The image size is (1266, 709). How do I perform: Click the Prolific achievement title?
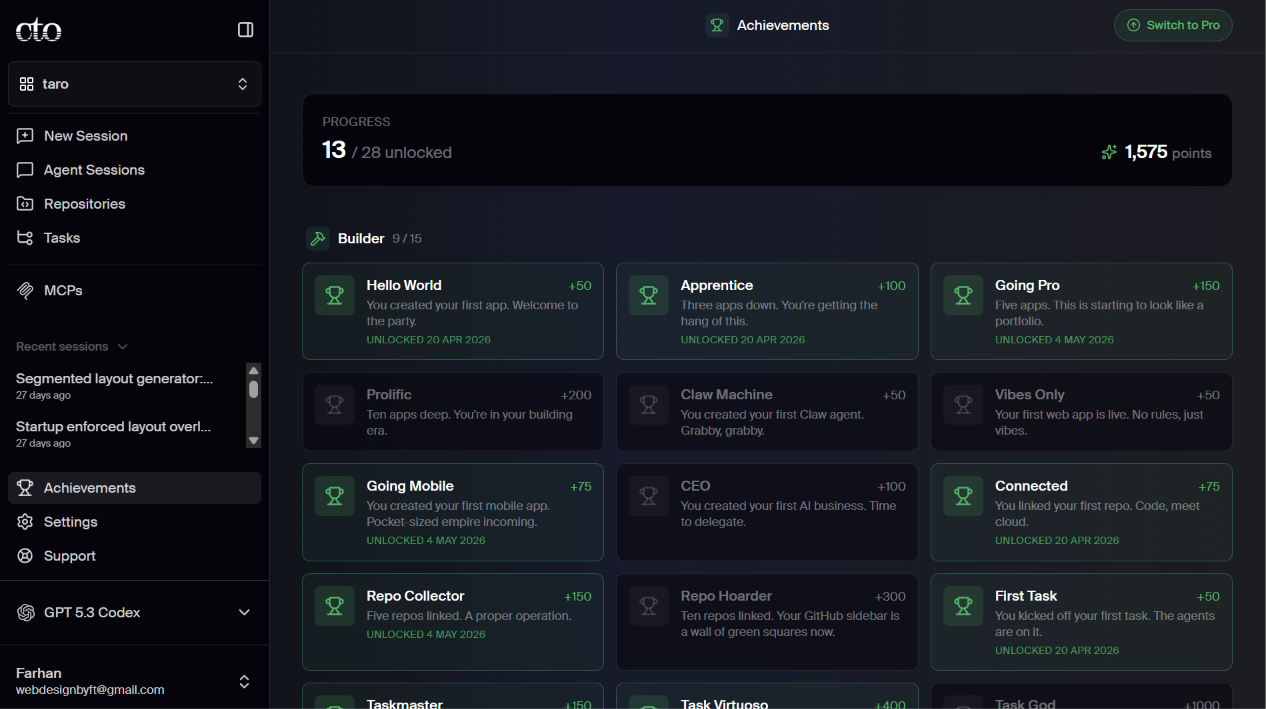(389, 394)
